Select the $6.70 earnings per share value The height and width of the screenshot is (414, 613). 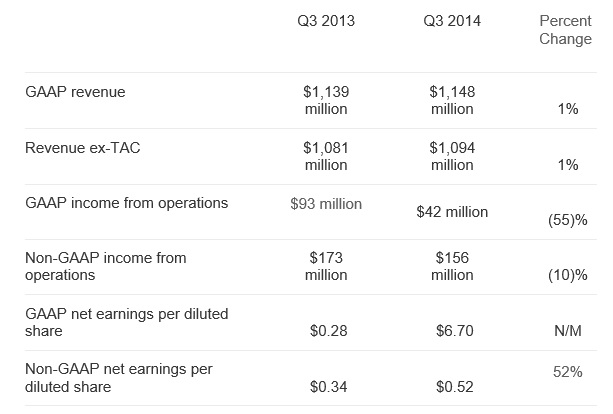click(452, 331)
